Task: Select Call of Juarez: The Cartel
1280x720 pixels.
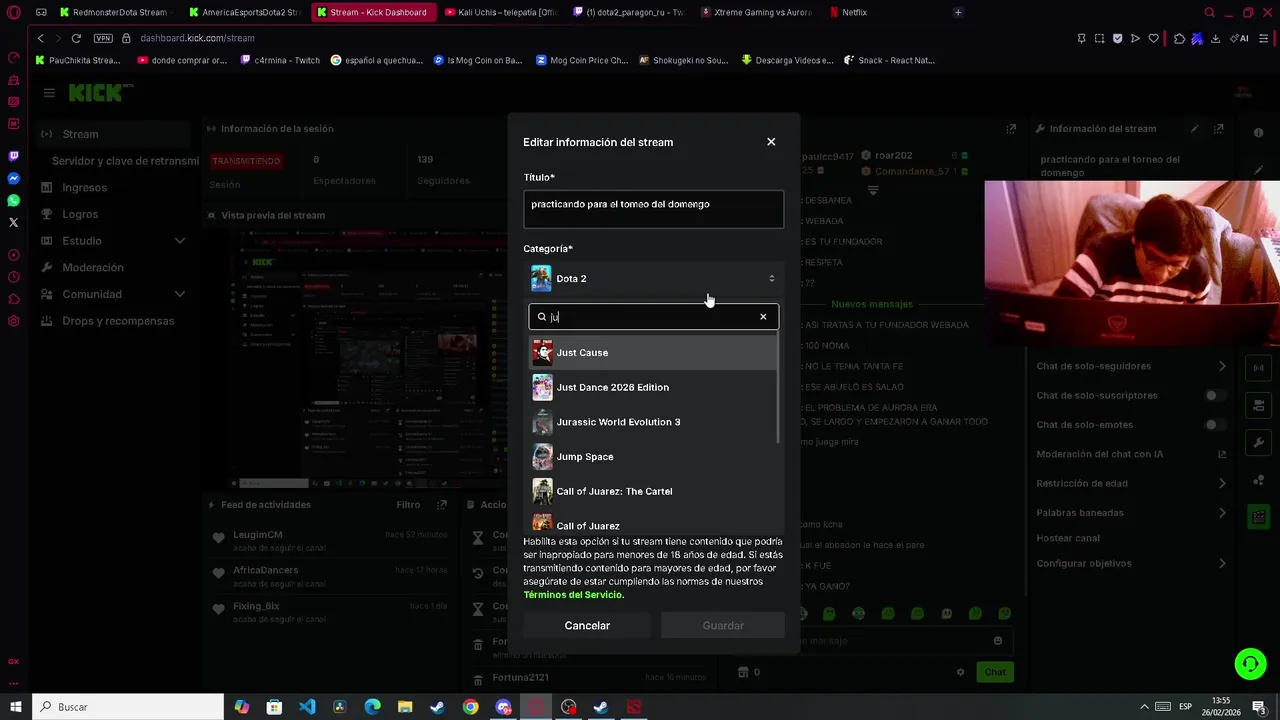Action: pos(653,491)
